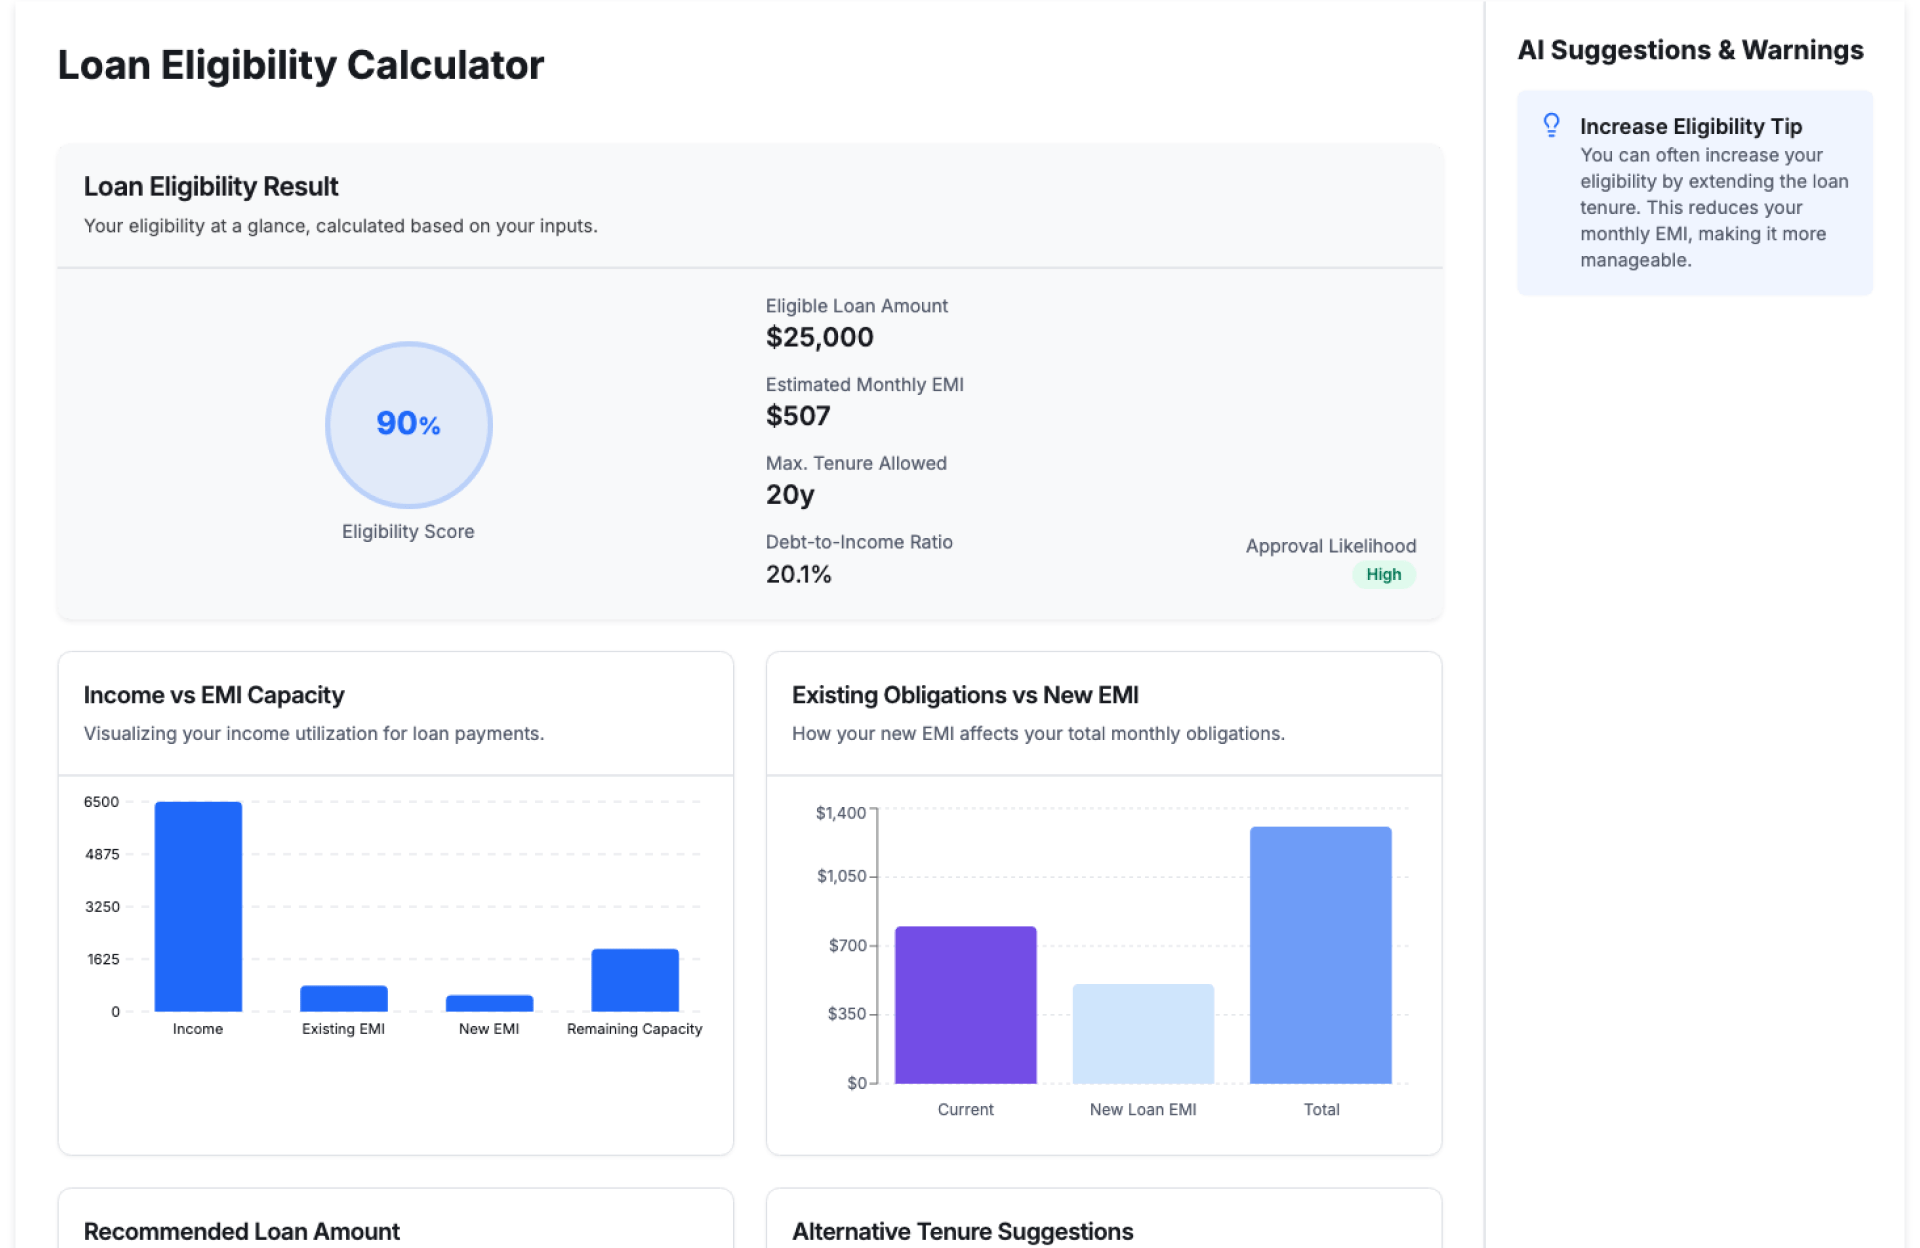Click the Max Tenure Allowed value 20y
This screenshot has width=1920, height=1248.
point(789,495)
